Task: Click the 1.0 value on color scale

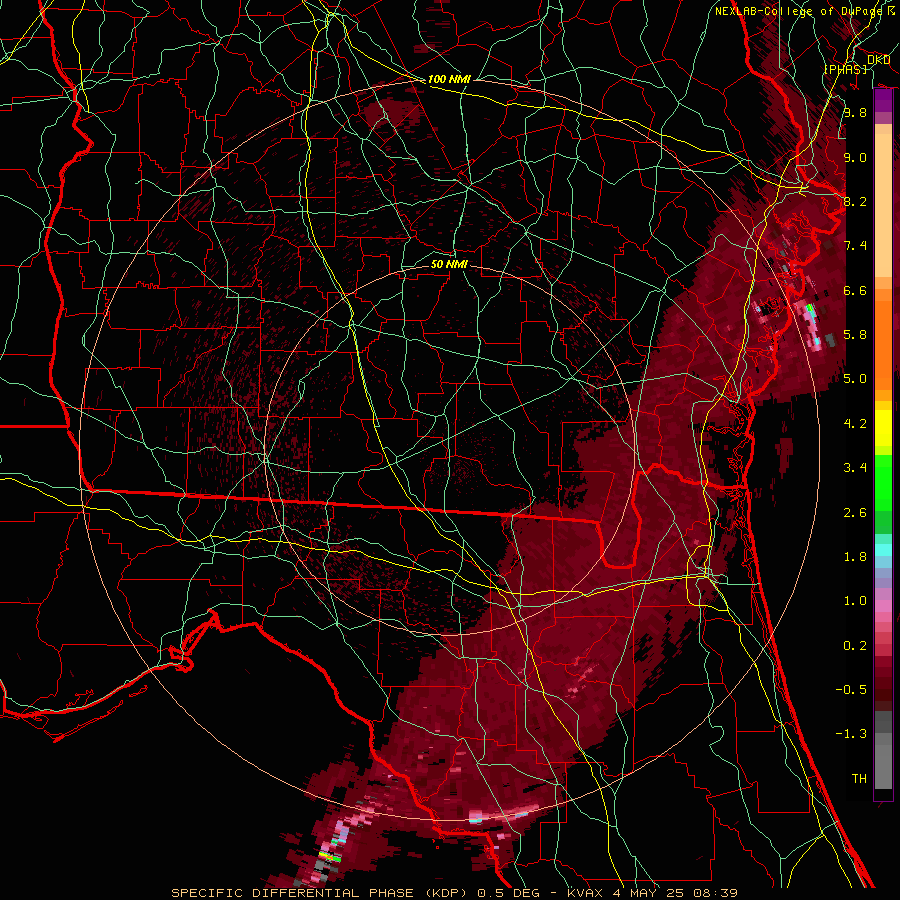Action: (855, 601)
